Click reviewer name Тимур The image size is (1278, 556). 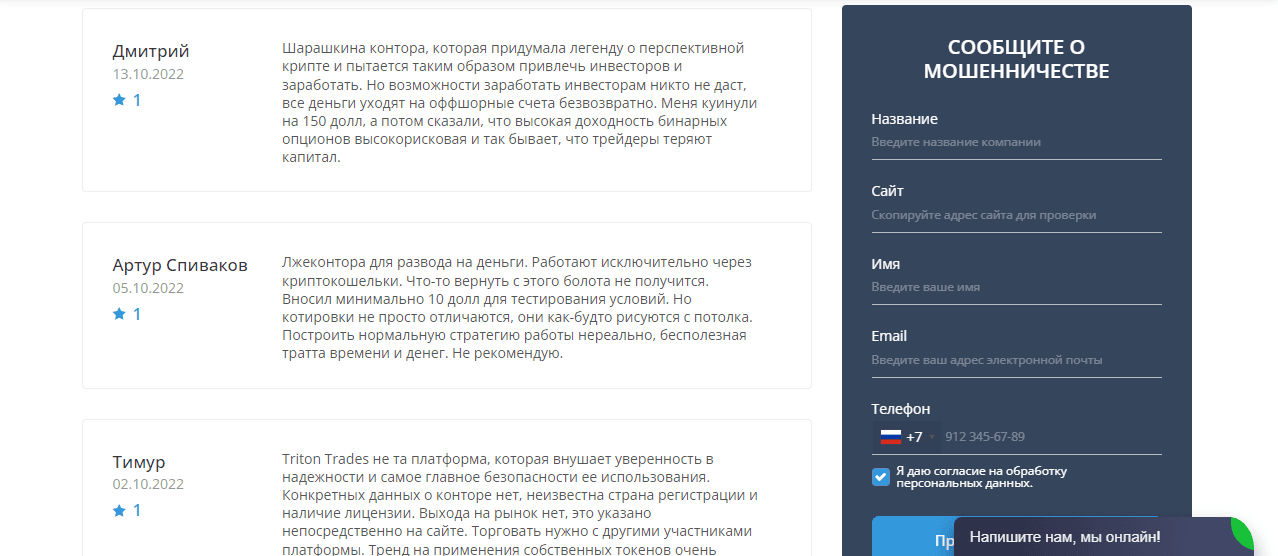[139, 462]
